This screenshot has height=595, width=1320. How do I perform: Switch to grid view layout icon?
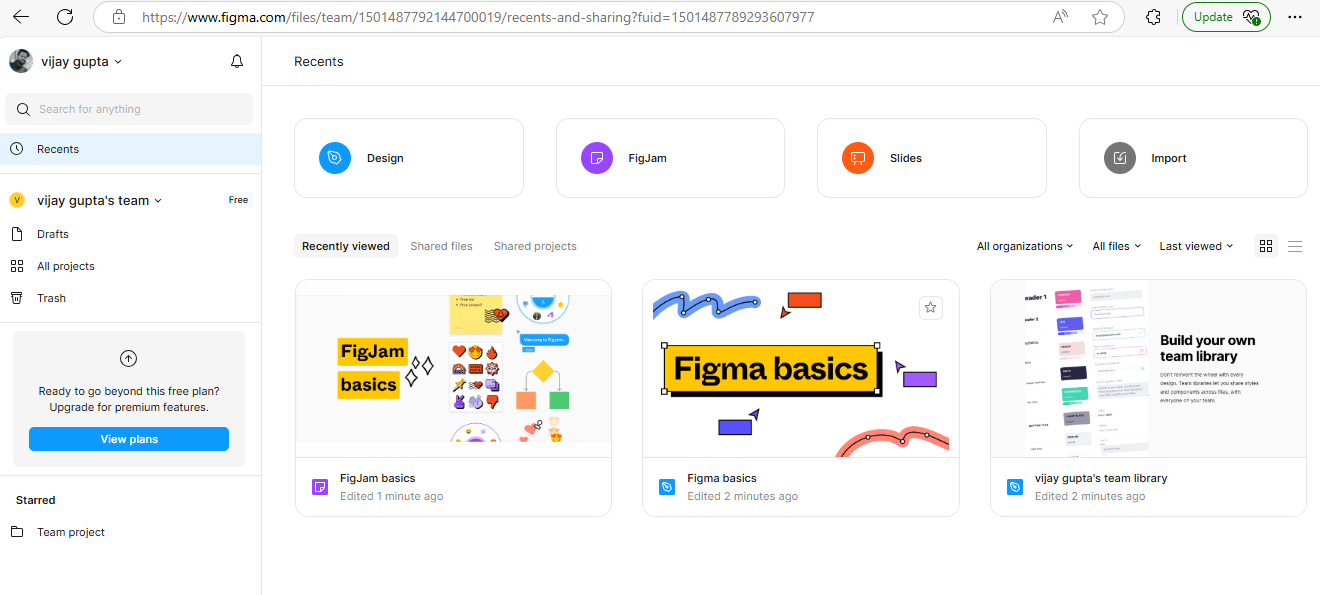tap(1266, 246)
